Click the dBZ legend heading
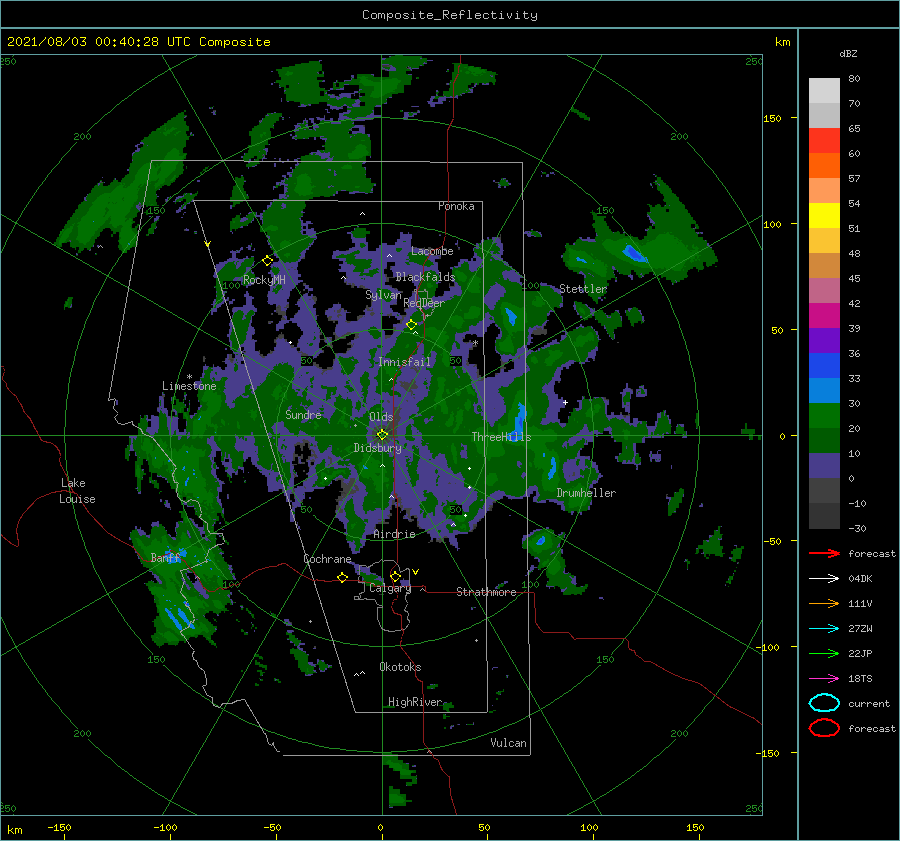The height and width of the screenshot is (841, 900). (848, 53)
